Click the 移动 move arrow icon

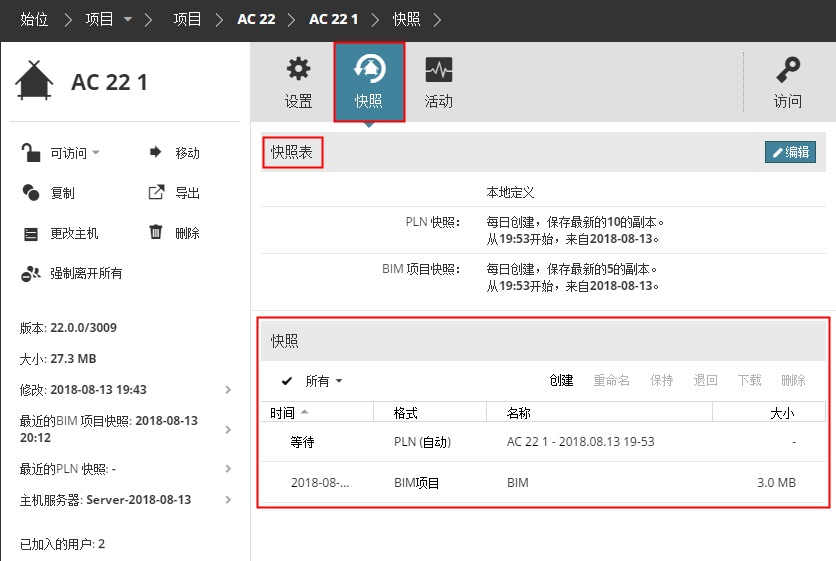click(155, 152)
